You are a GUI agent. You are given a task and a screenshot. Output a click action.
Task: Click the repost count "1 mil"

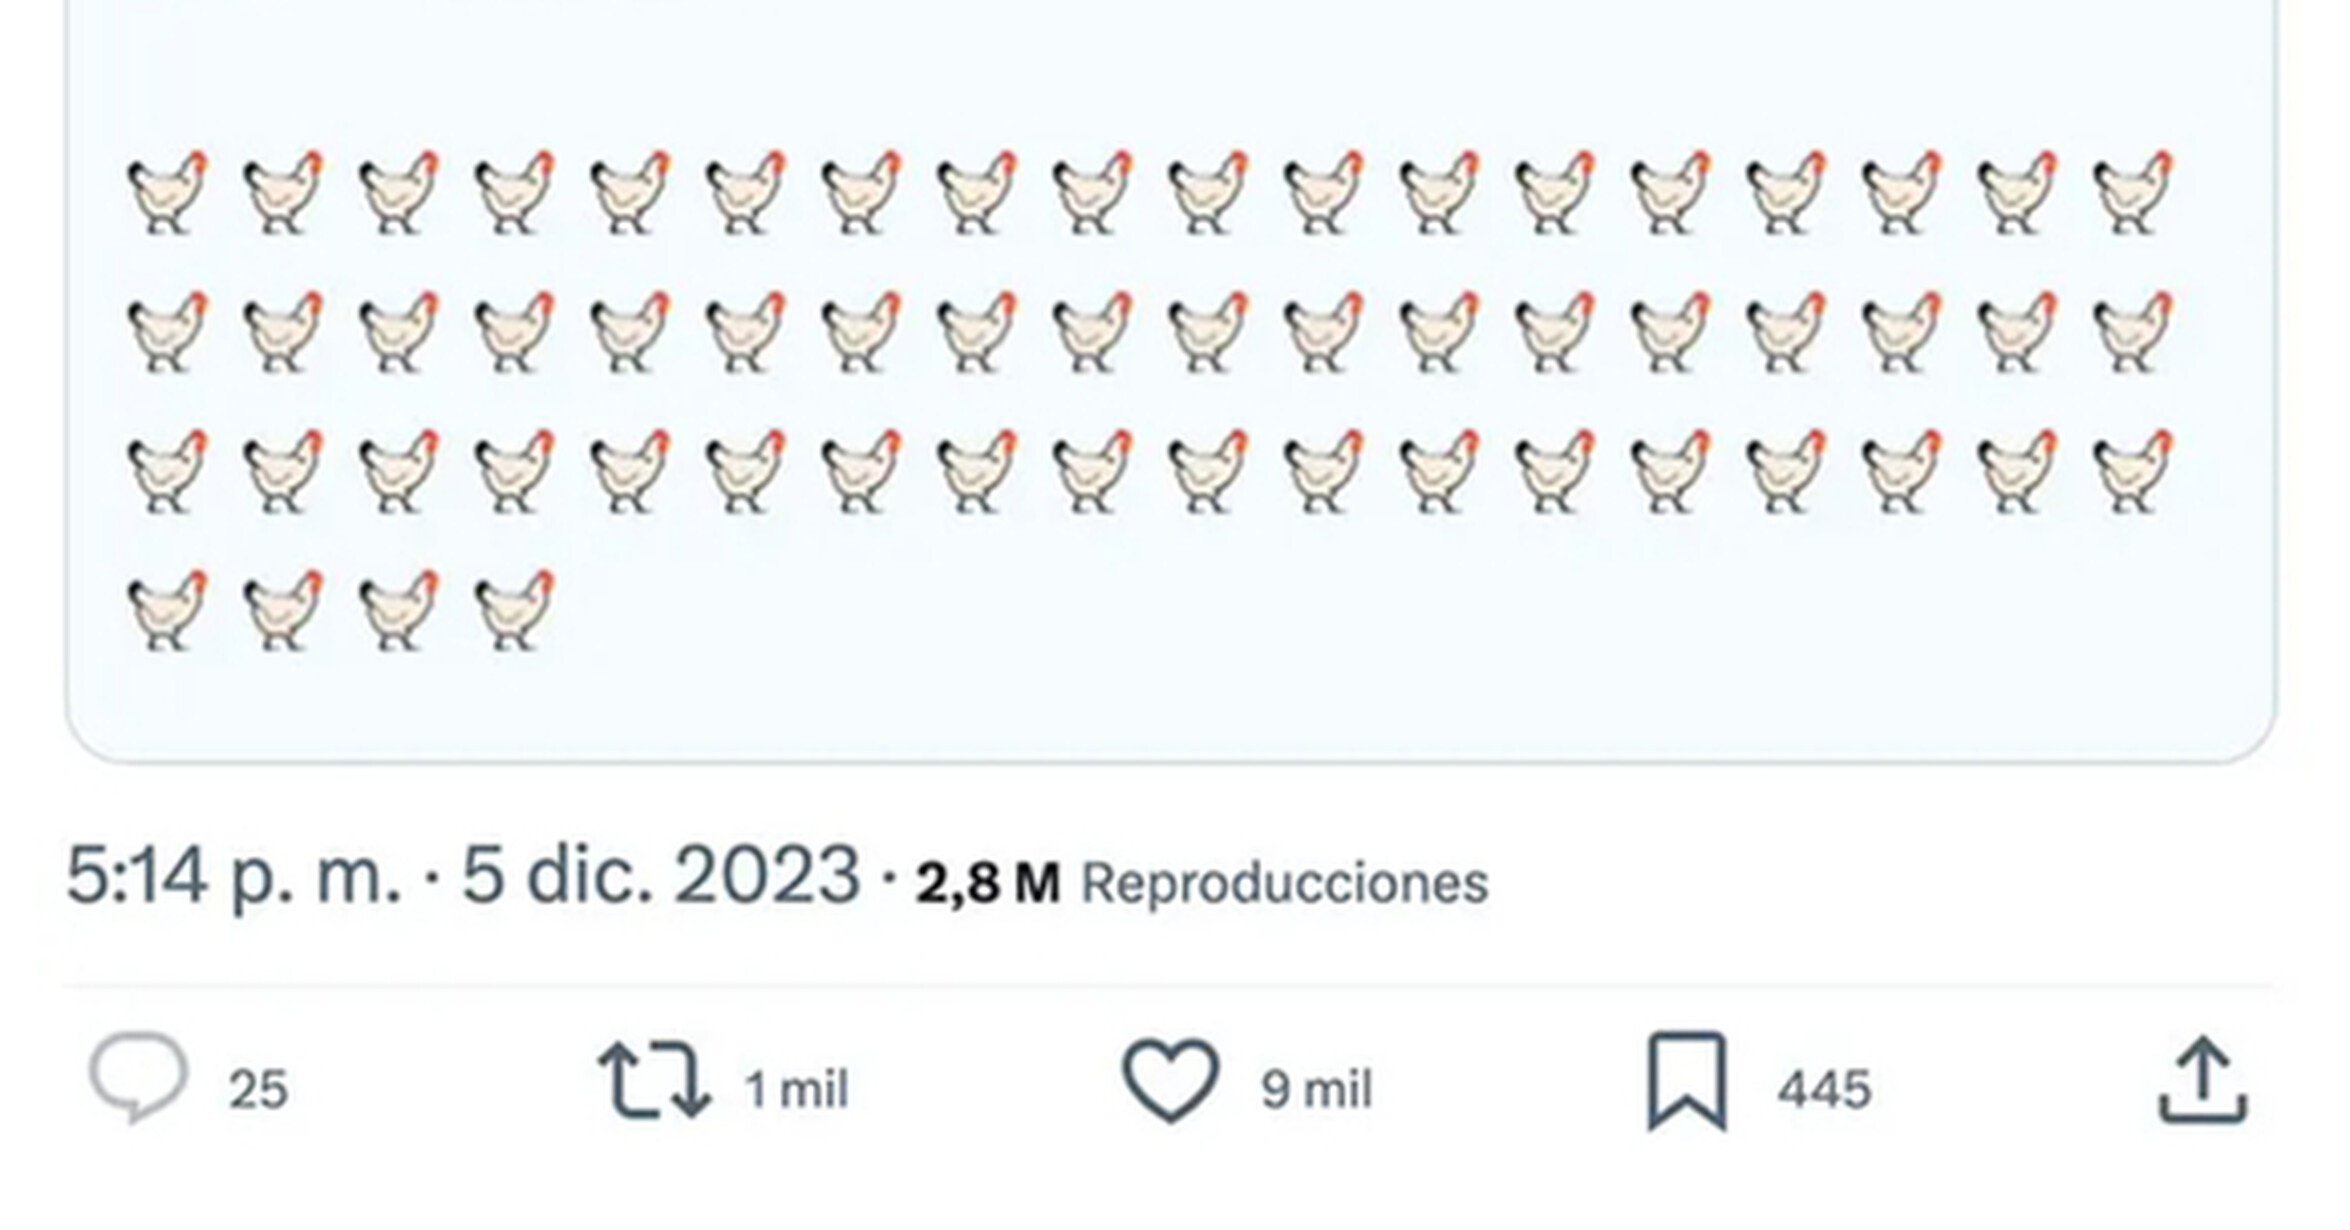point(796,1090)
